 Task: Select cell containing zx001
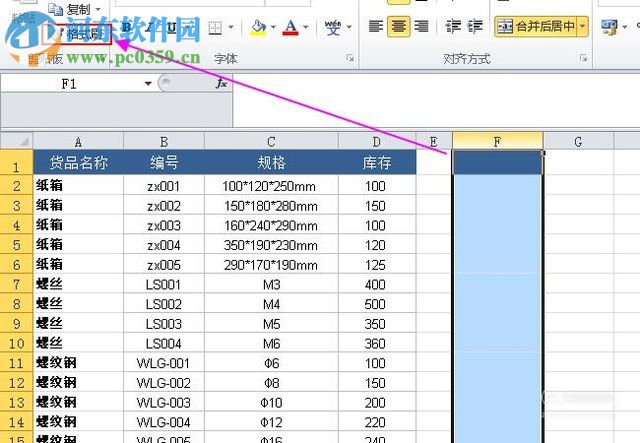point(164,186)
